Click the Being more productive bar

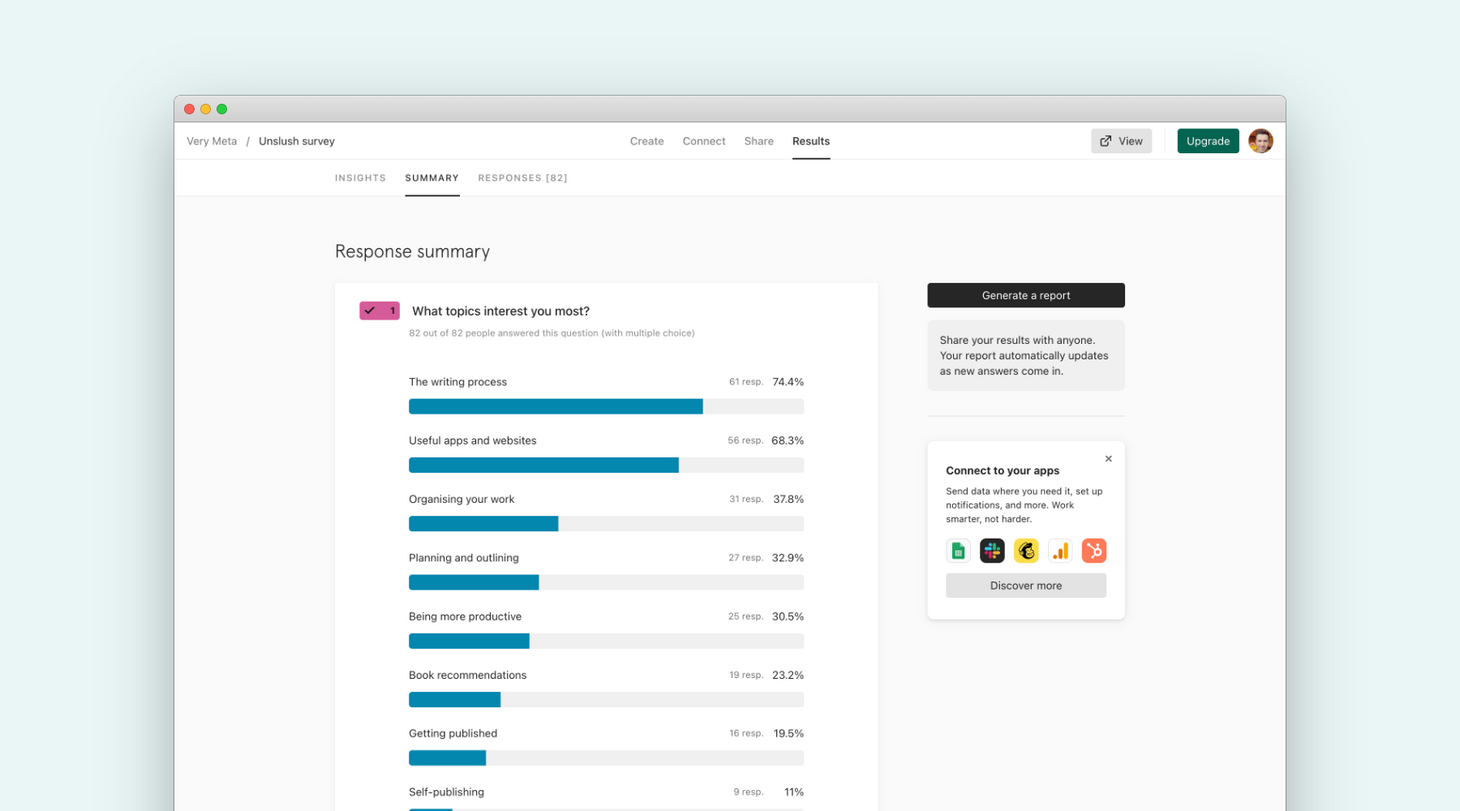click(606, 641)
